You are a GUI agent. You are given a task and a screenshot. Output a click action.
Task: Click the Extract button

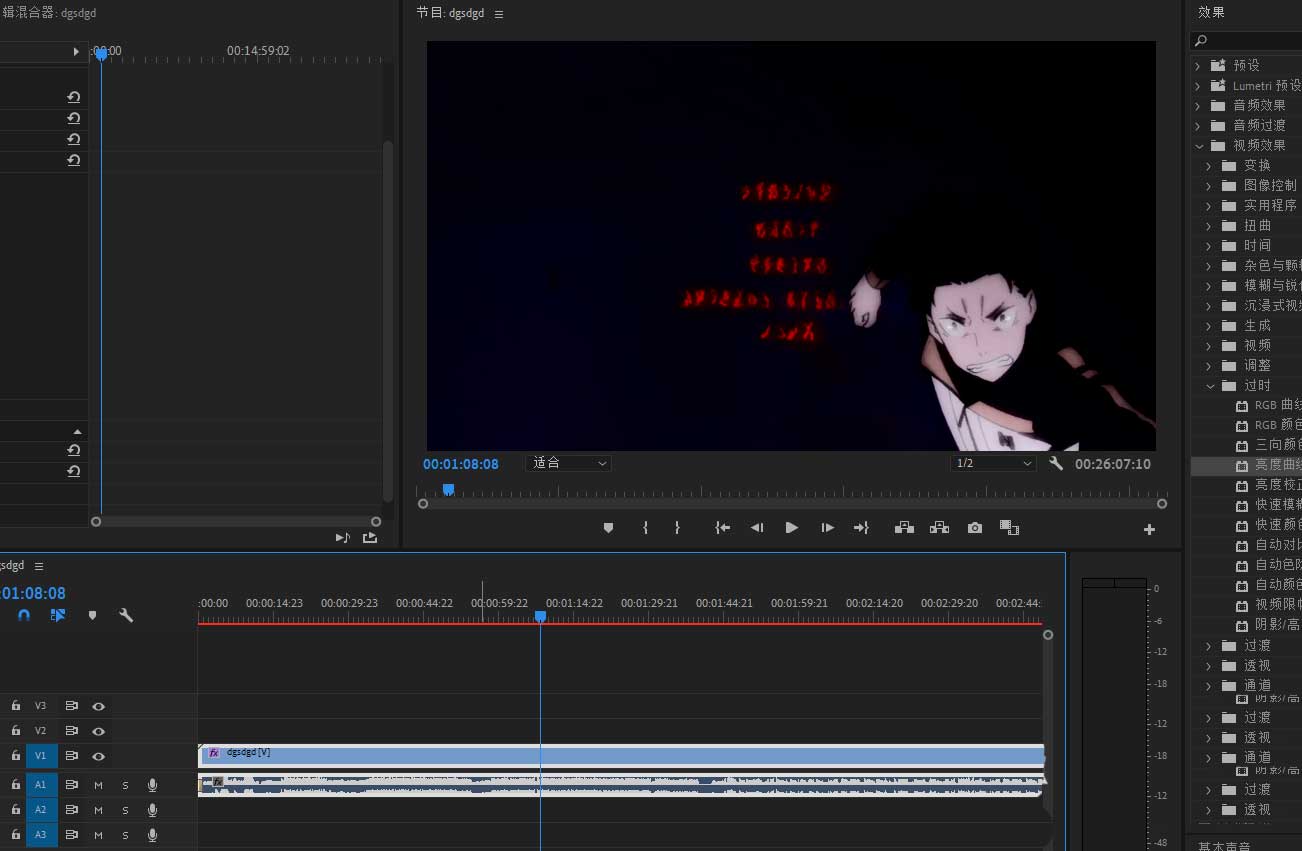(939, 528)
